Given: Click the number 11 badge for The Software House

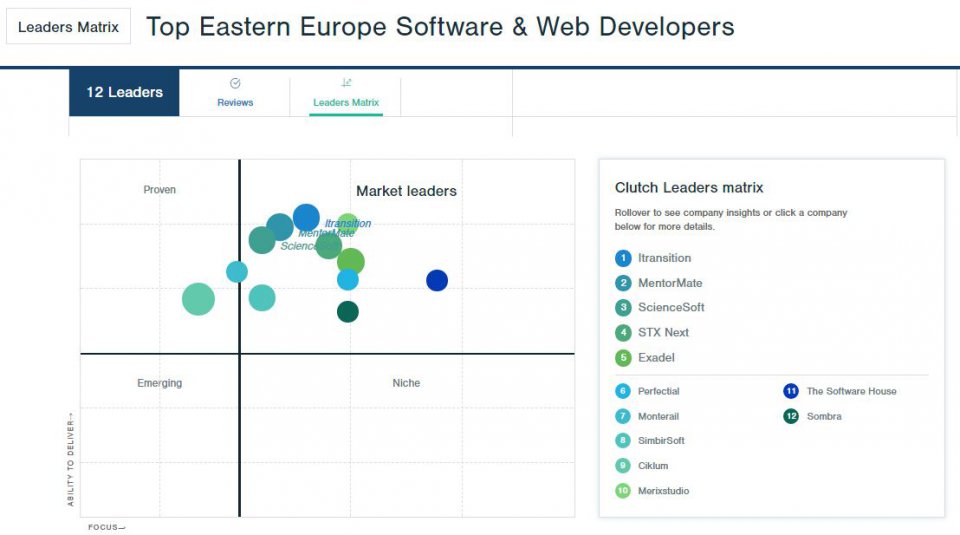Looking at the screenshot, I should tap(791, 391).
